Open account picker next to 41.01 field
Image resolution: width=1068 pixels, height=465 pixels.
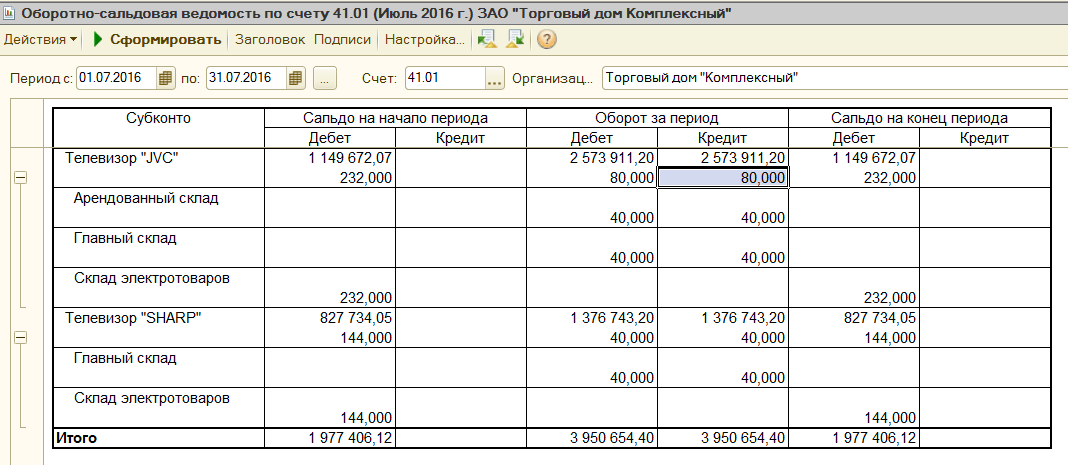495,78
